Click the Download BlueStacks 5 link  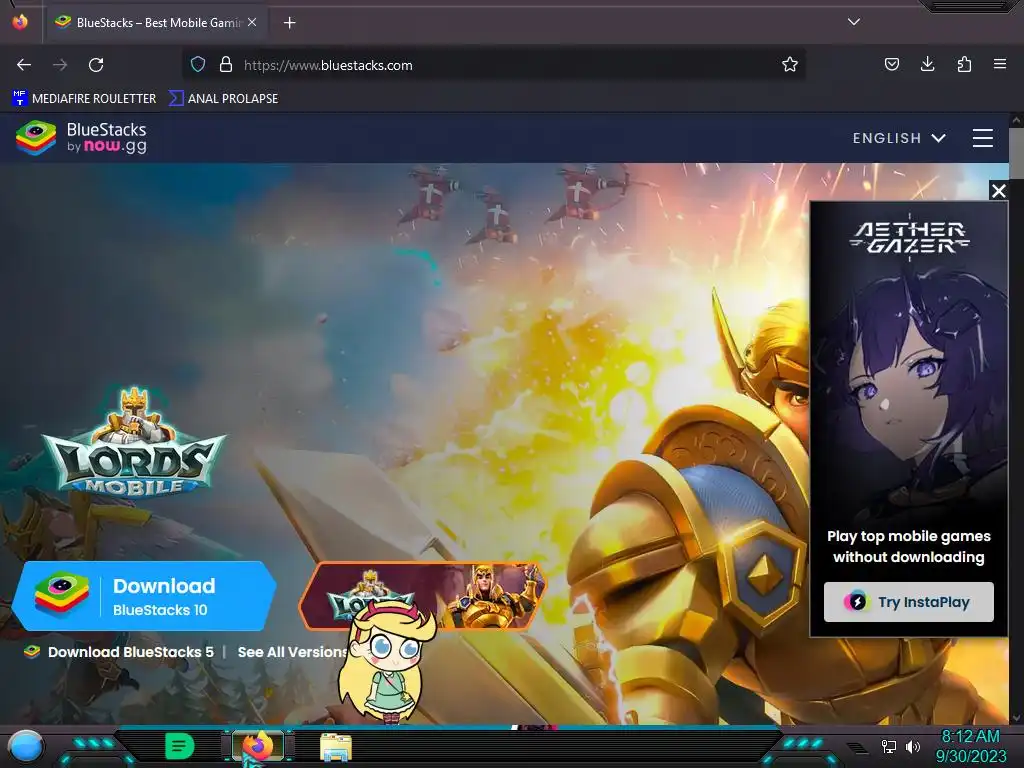(x=119, y=652)
